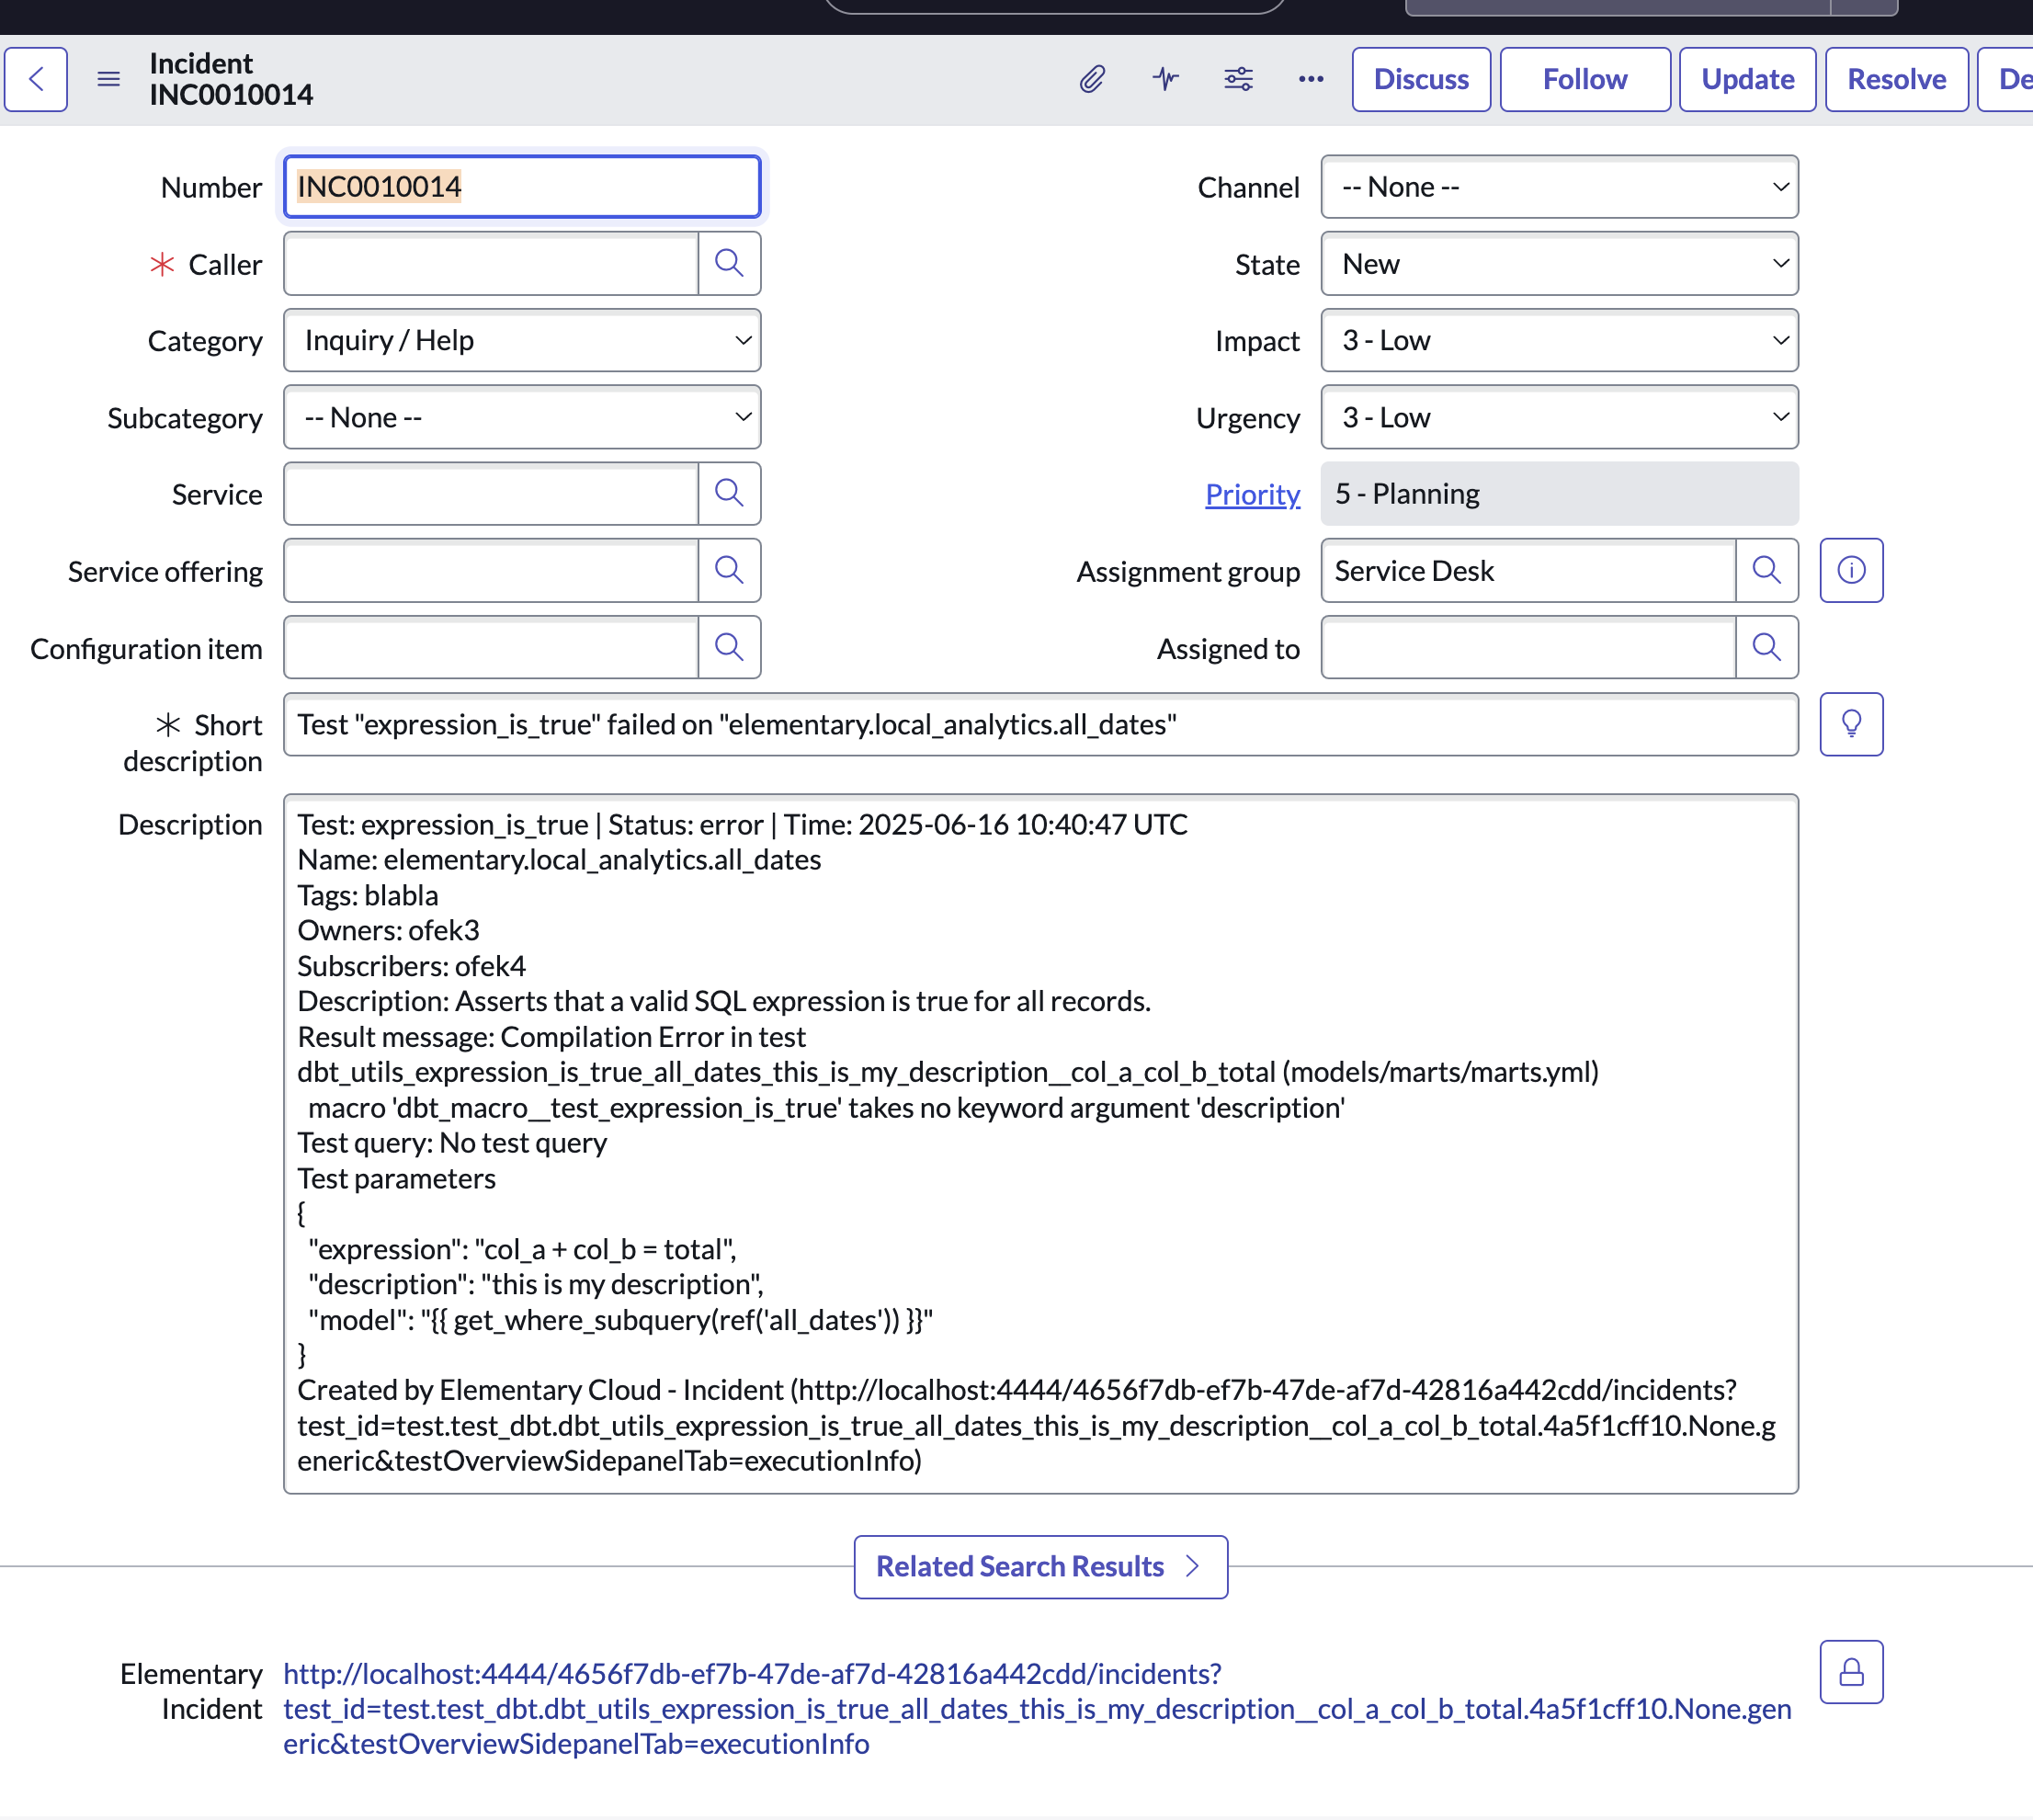Viewport: 2033px width, 1820px height.
Task: Unlock the Elementary Incident URL field
Action: pyautogui.click(x=1852, y=1672)
